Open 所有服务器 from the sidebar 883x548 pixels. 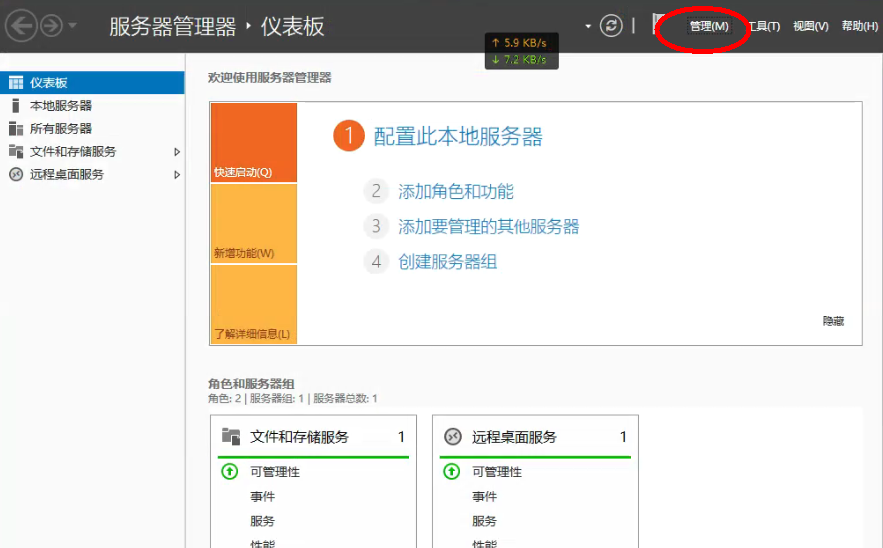(60, 129)
